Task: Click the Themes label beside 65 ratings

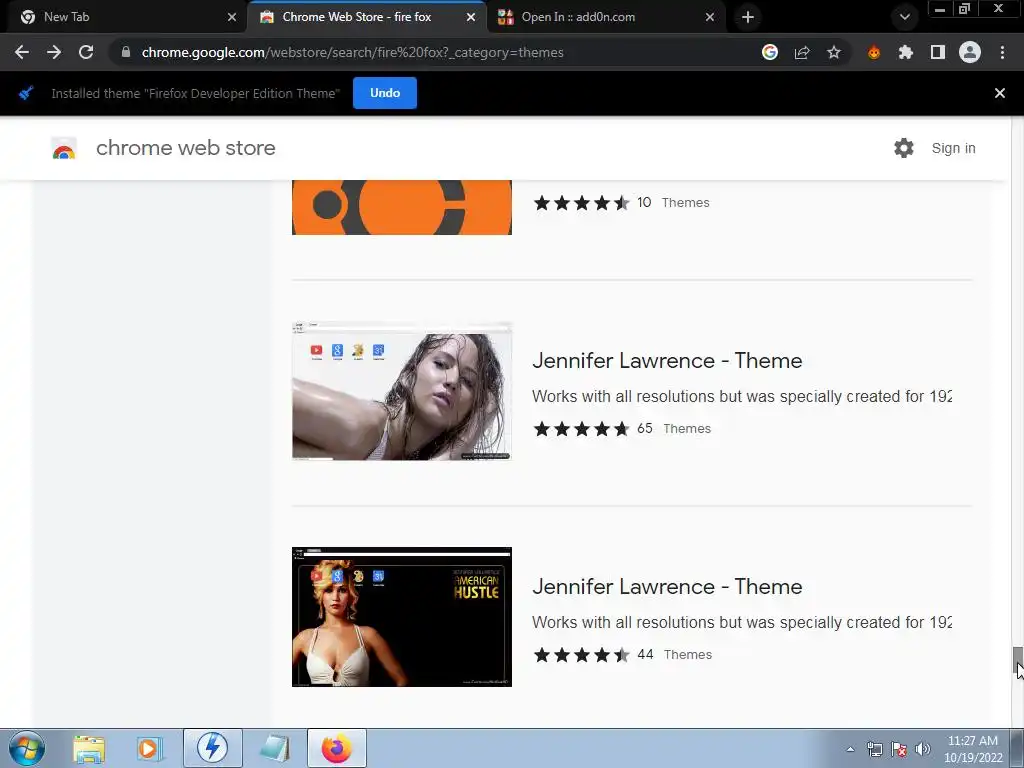Action: (687, 428)
